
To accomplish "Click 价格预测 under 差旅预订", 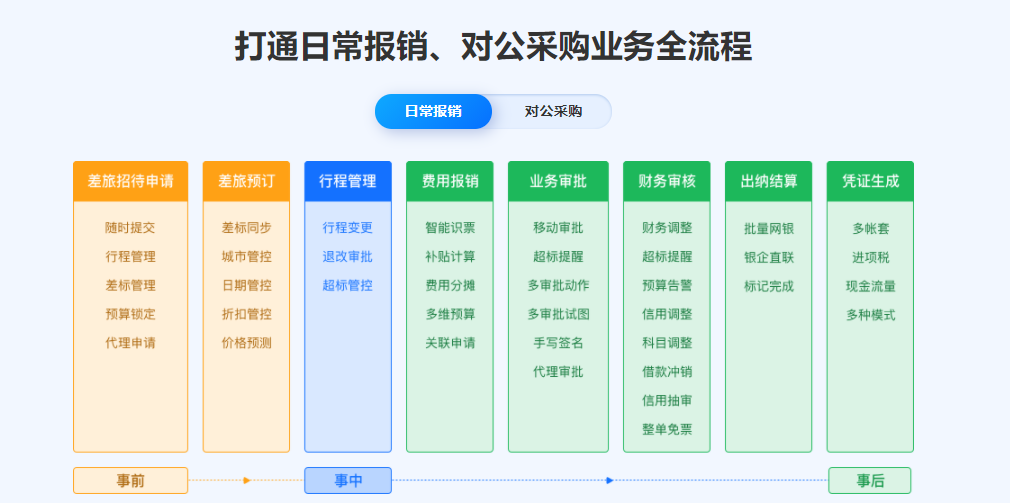I will tap(246, 343).
